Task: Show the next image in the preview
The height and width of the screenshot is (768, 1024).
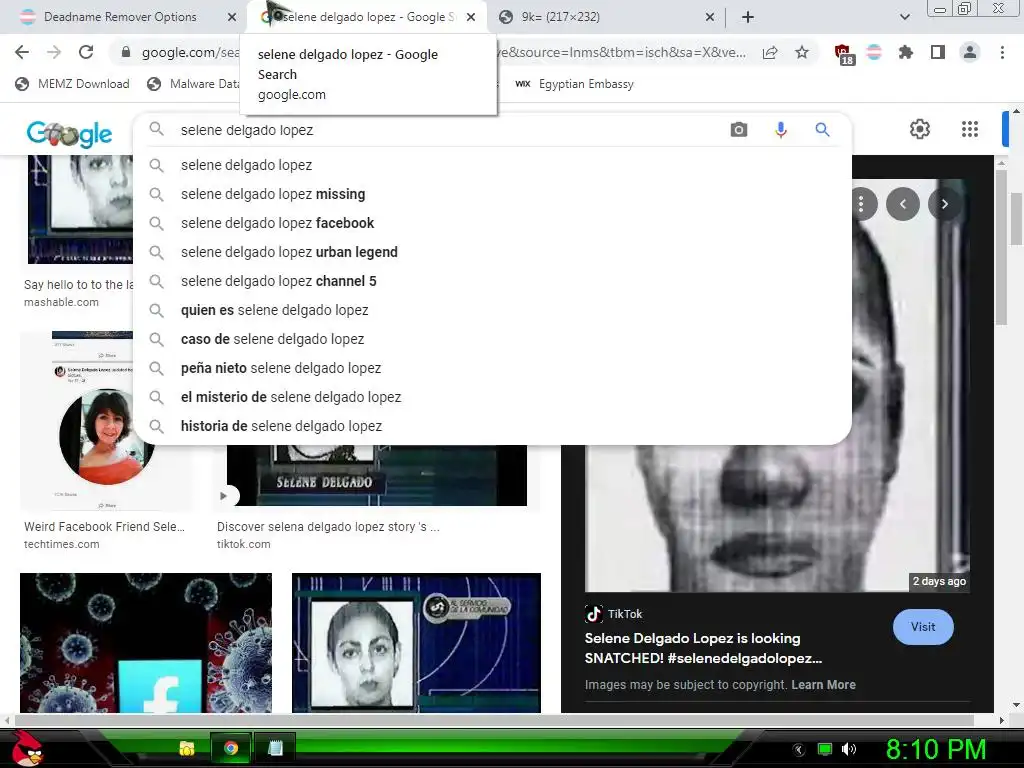Action: pyautogui.click(x=944, y=204)
